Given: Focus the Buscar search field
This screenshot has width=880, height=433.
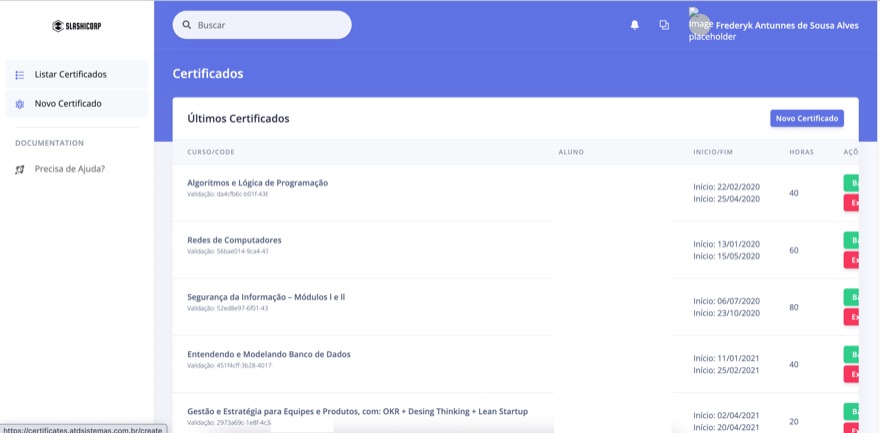Looking at the screenshot, I should 262,25.
